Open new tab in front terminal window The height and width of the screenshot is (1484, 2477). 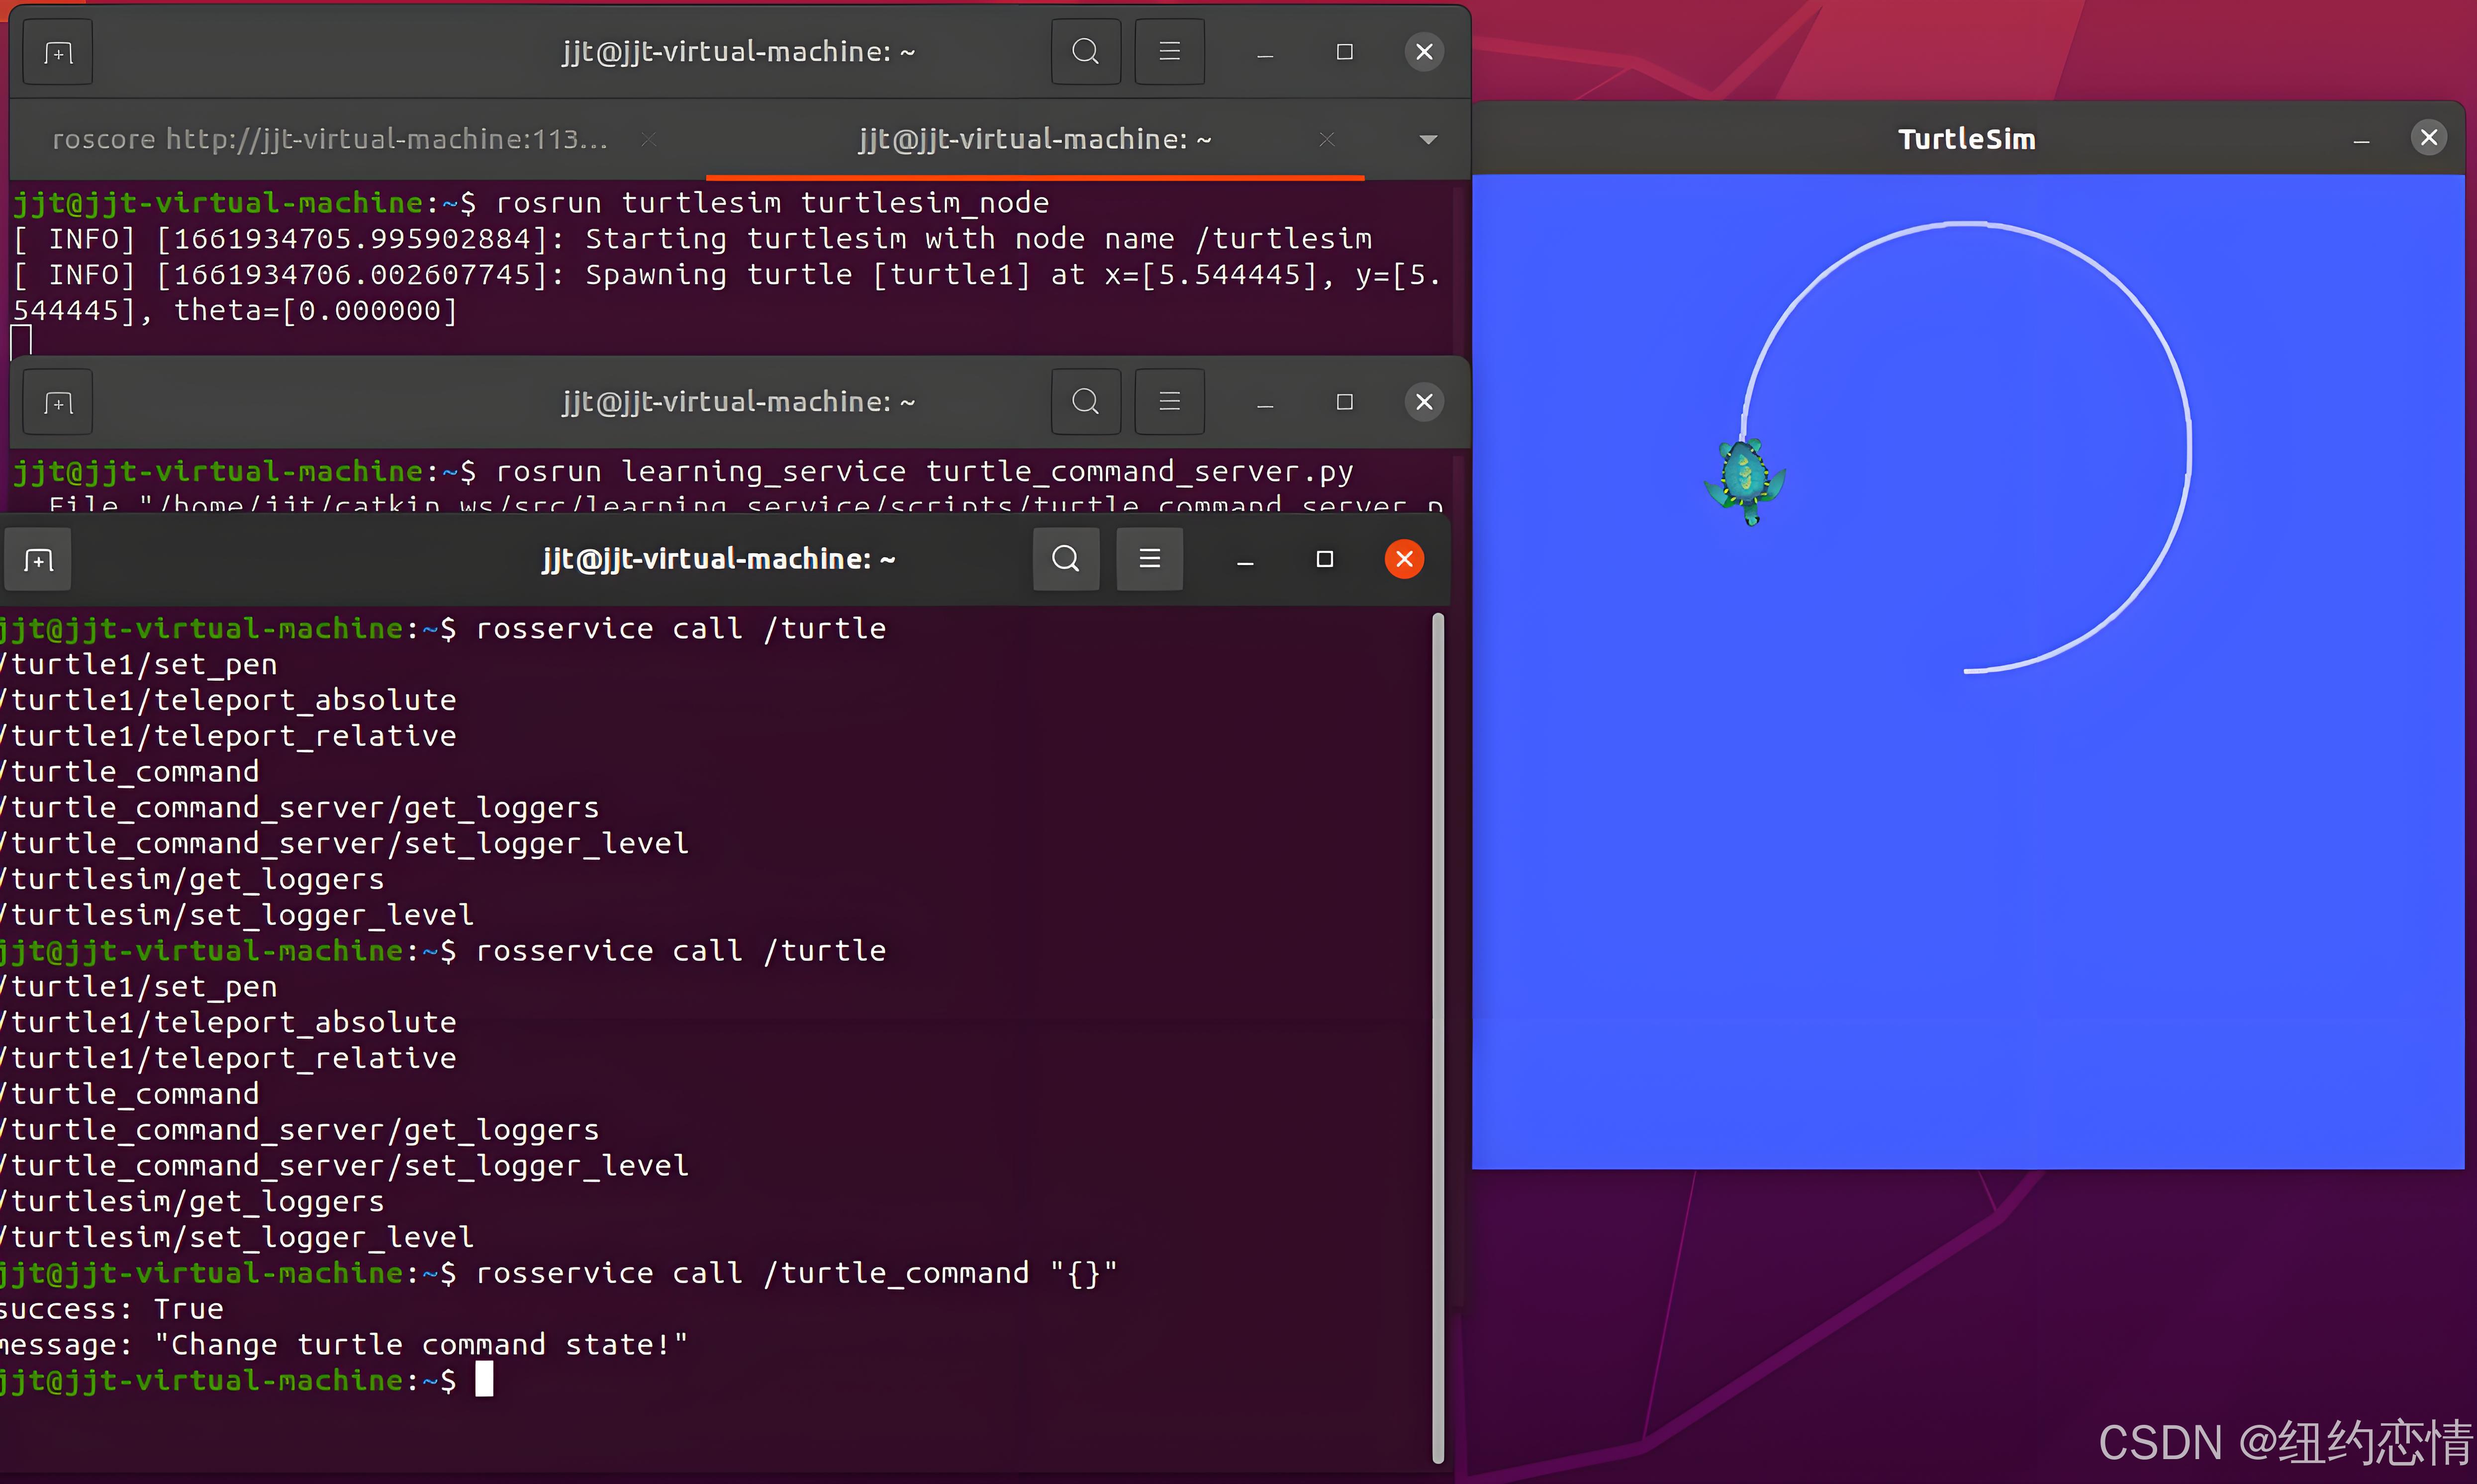(39, 560)
